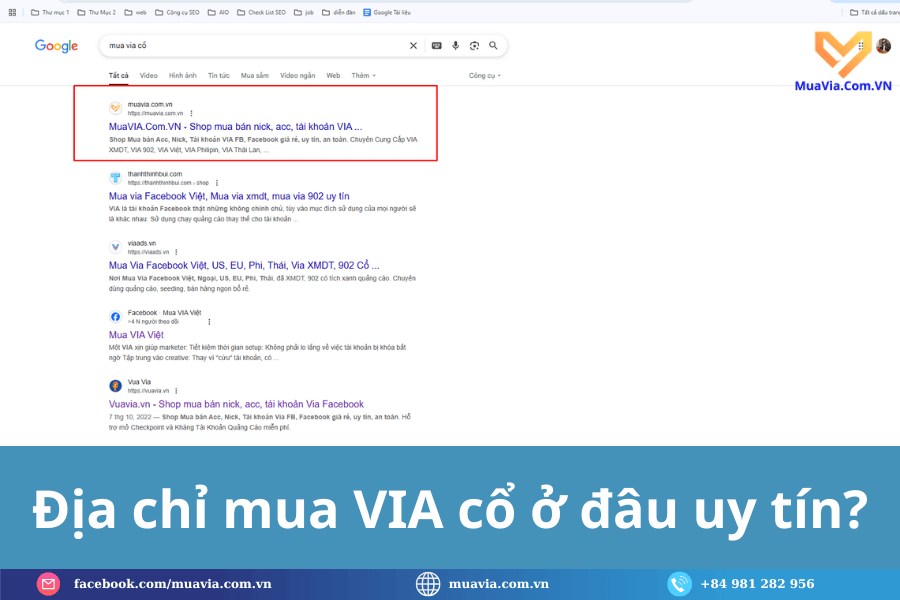Screen dimensions: 900x600
Task: Open the 'Check List SEO' bookmark folder
Action: (x=261, y=12)
